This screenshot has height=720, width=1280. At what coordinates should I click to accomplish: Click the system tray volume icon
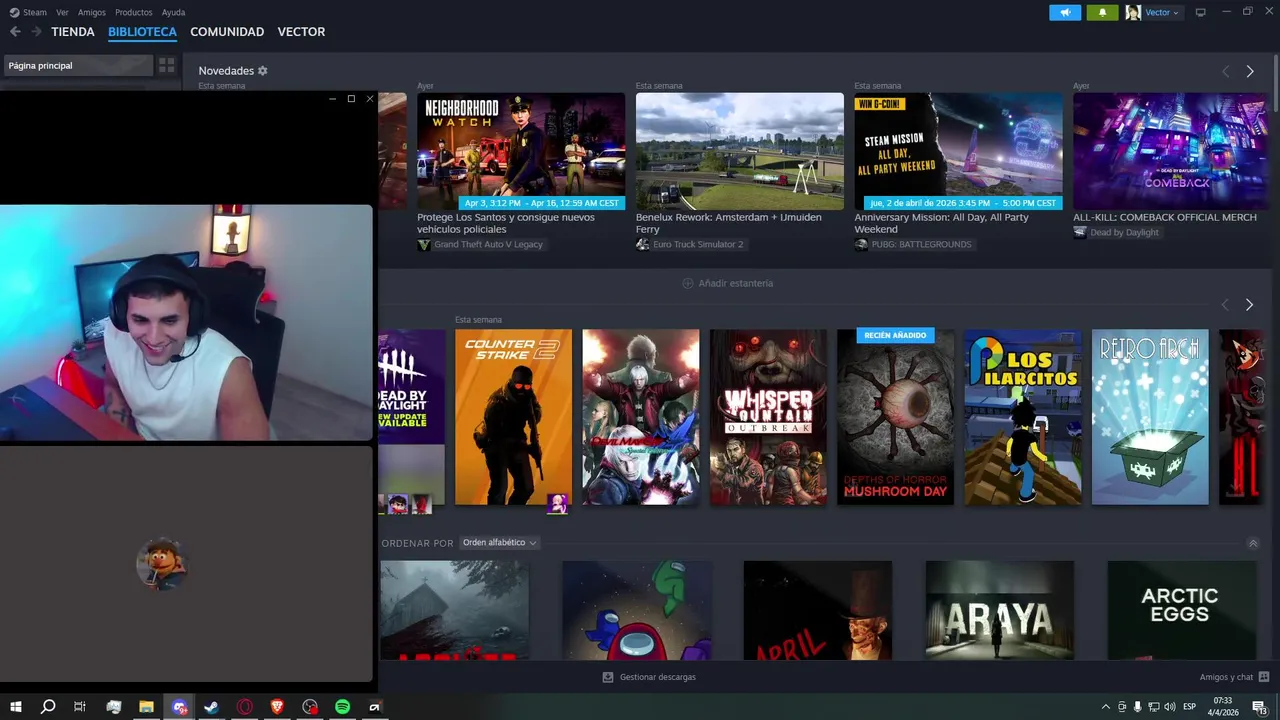coord(1170,707)
